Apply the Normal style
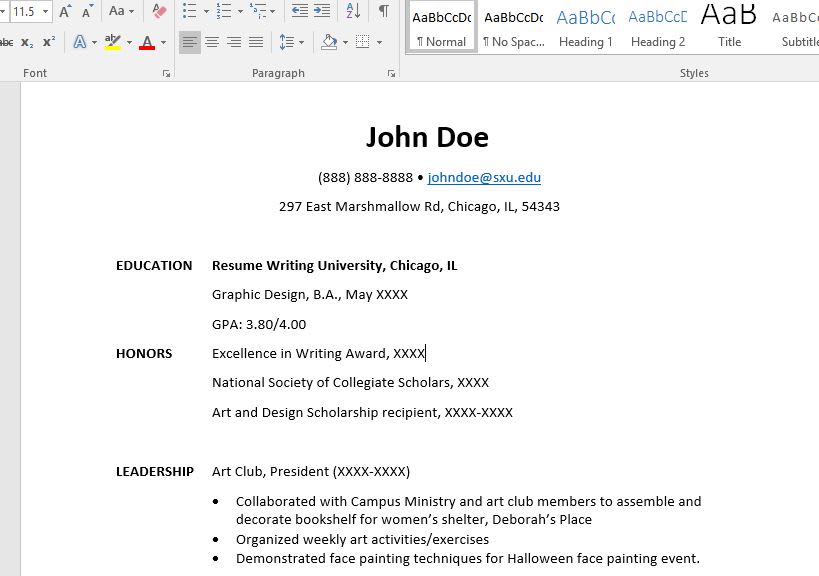This screenshot has width=819, height=576. click(x=441, y=26)
